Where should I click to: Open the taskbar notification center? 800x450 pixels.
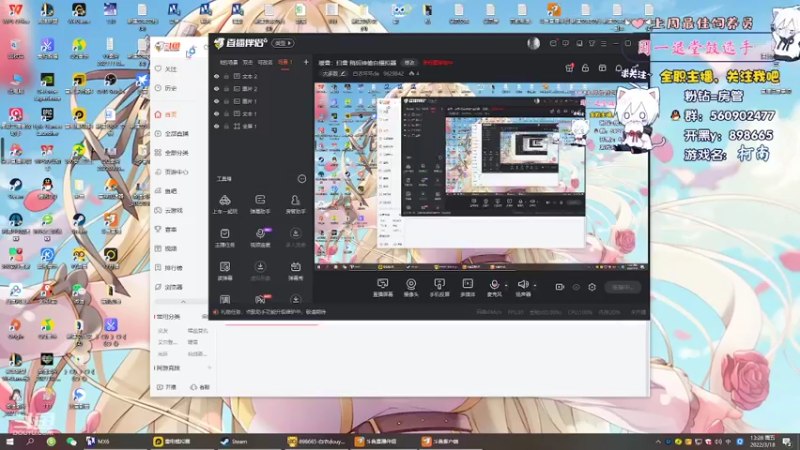[x=787, y=441]
